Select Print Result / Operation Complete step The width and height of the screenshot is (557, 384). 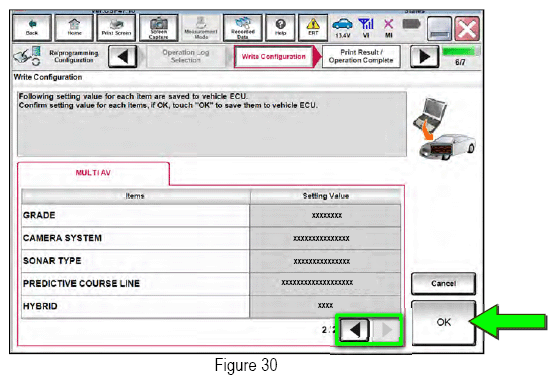coord(361,56)
